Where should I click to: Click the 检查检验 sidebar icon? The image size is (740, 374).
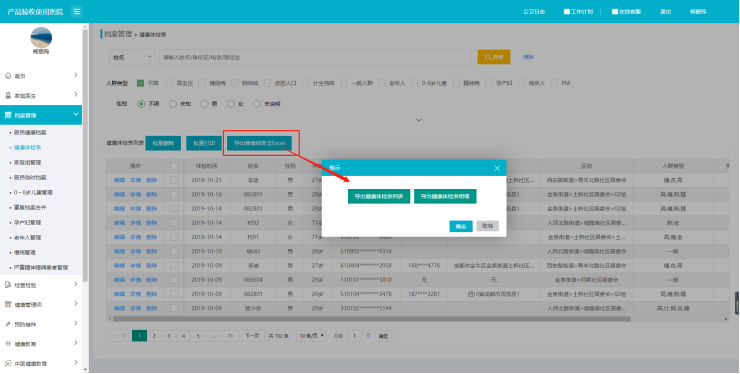(x=8, y=285)
